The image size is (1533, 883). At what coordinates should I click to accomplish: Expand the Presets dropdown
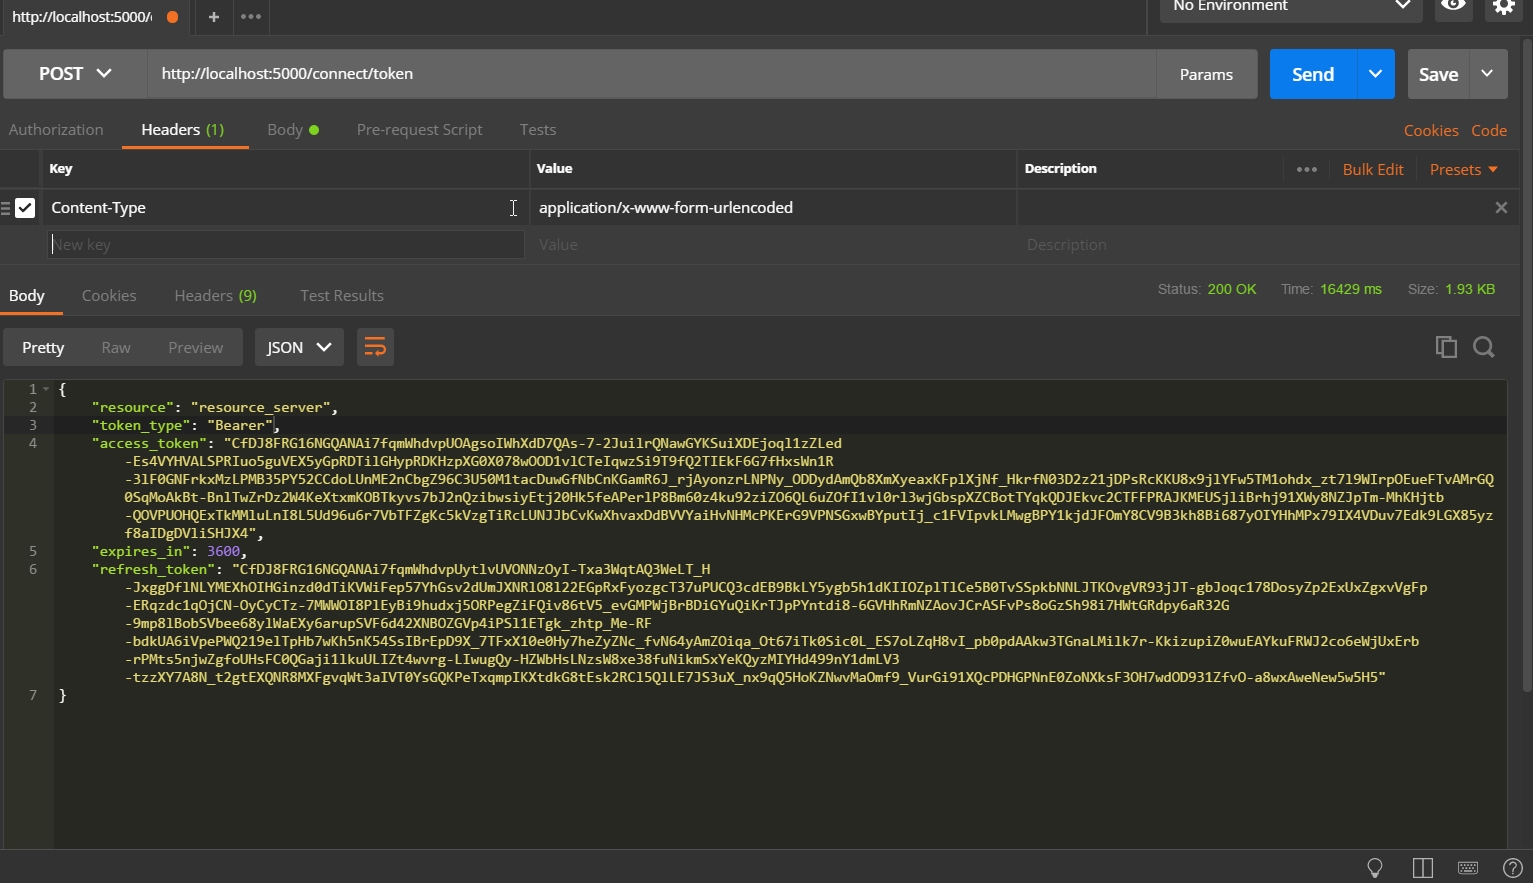coord(1463,169)
